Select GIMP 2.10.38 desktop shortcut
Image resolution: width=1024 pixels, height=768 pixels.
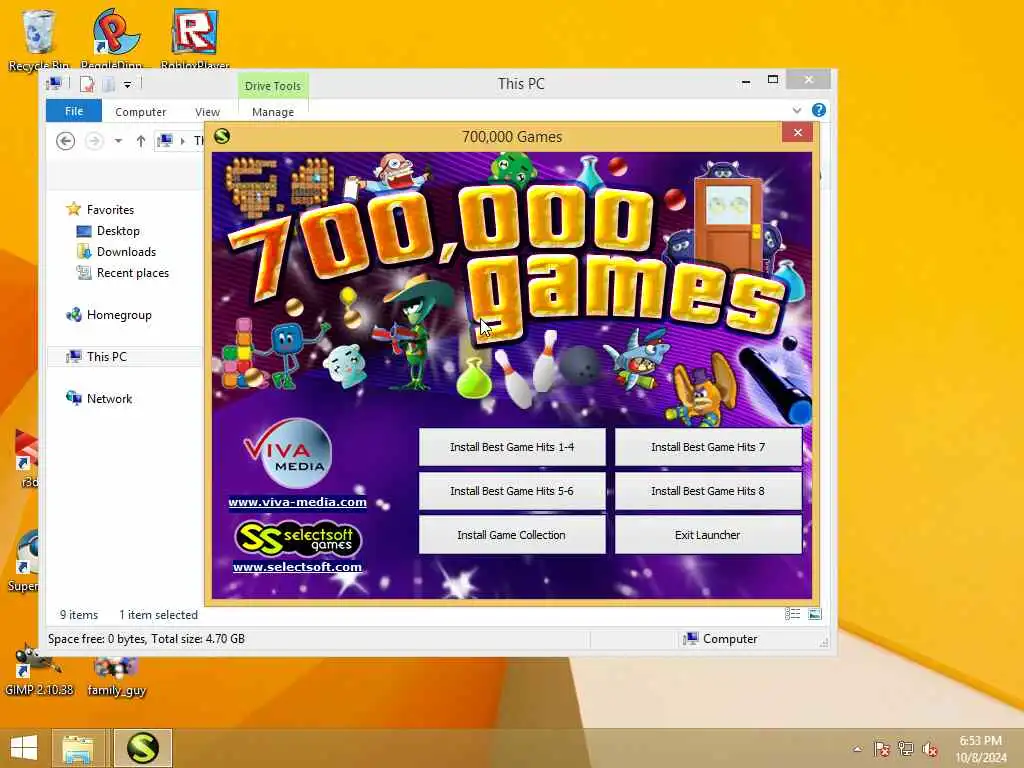pyautogui.click(x=39, y=669)
